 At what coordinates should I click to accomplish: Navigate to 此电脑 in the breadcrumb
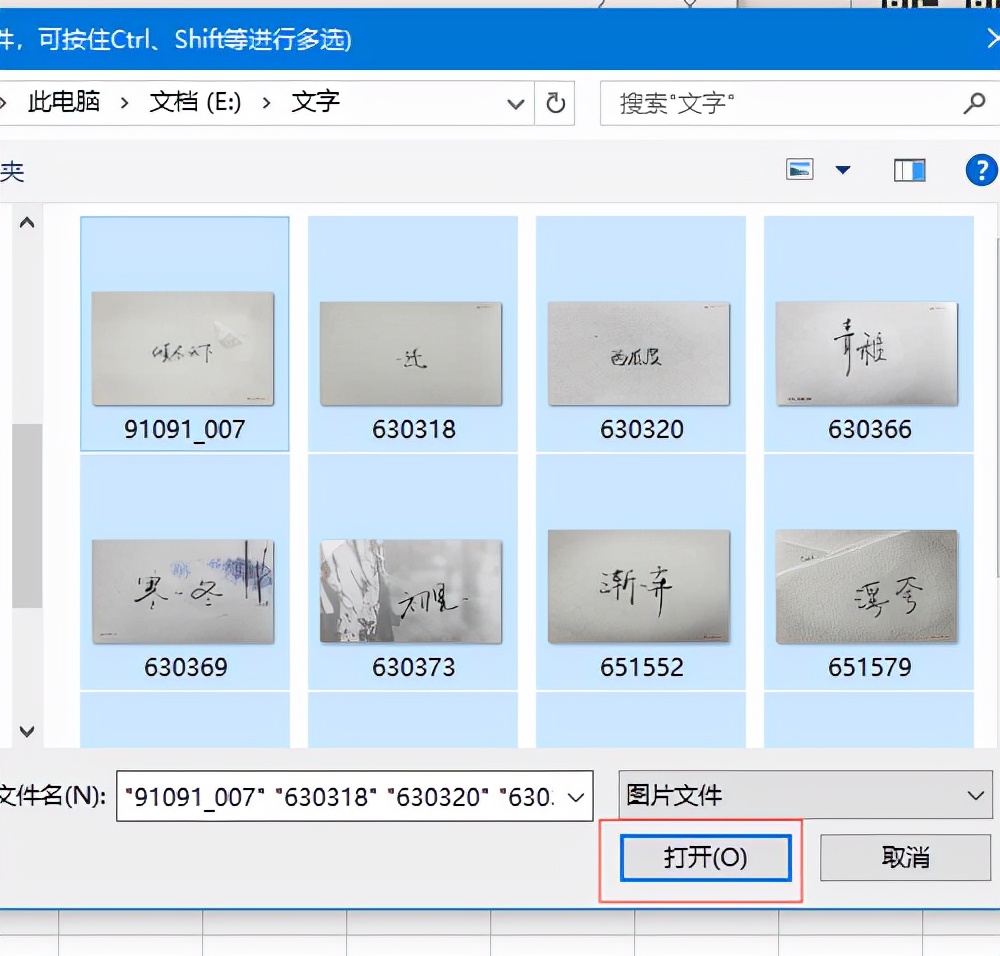(63, 101)
